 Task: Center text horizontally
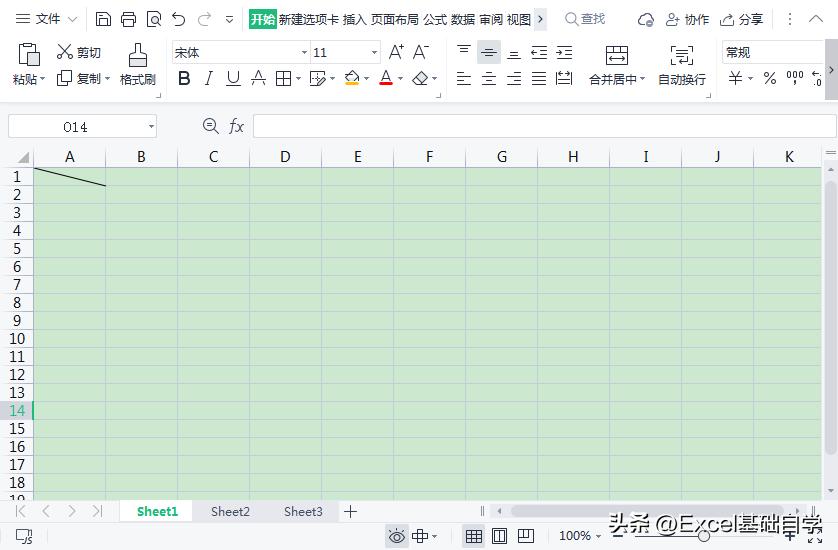[489, 79]
